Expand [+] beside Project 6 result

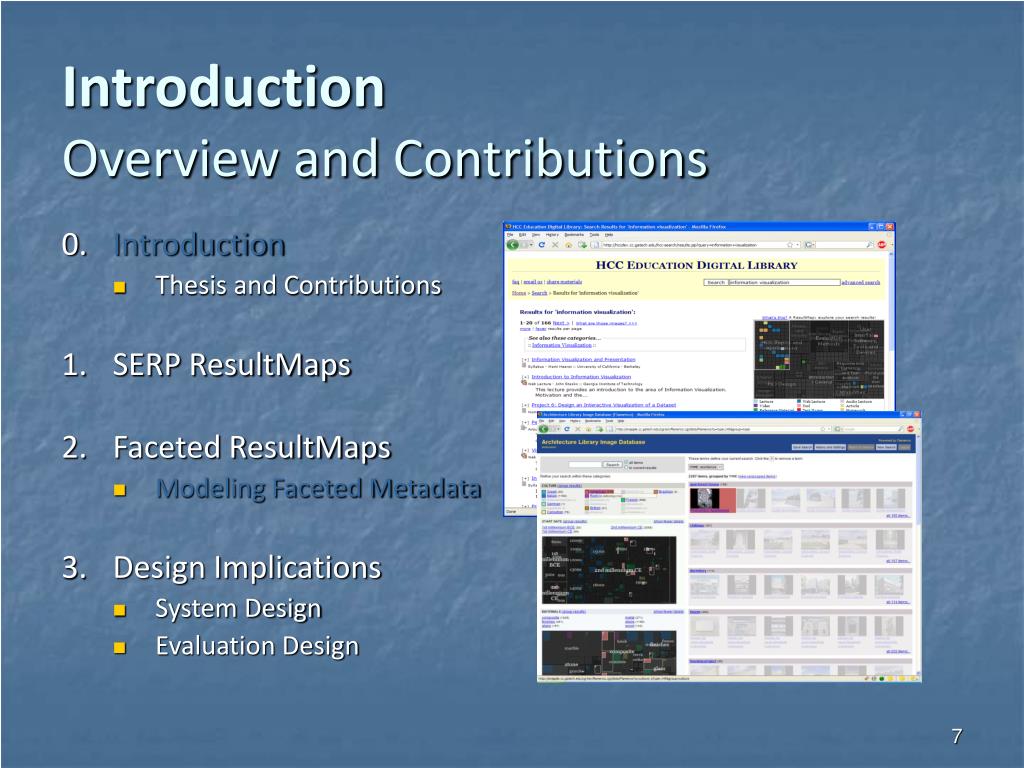tap(525, 406)
